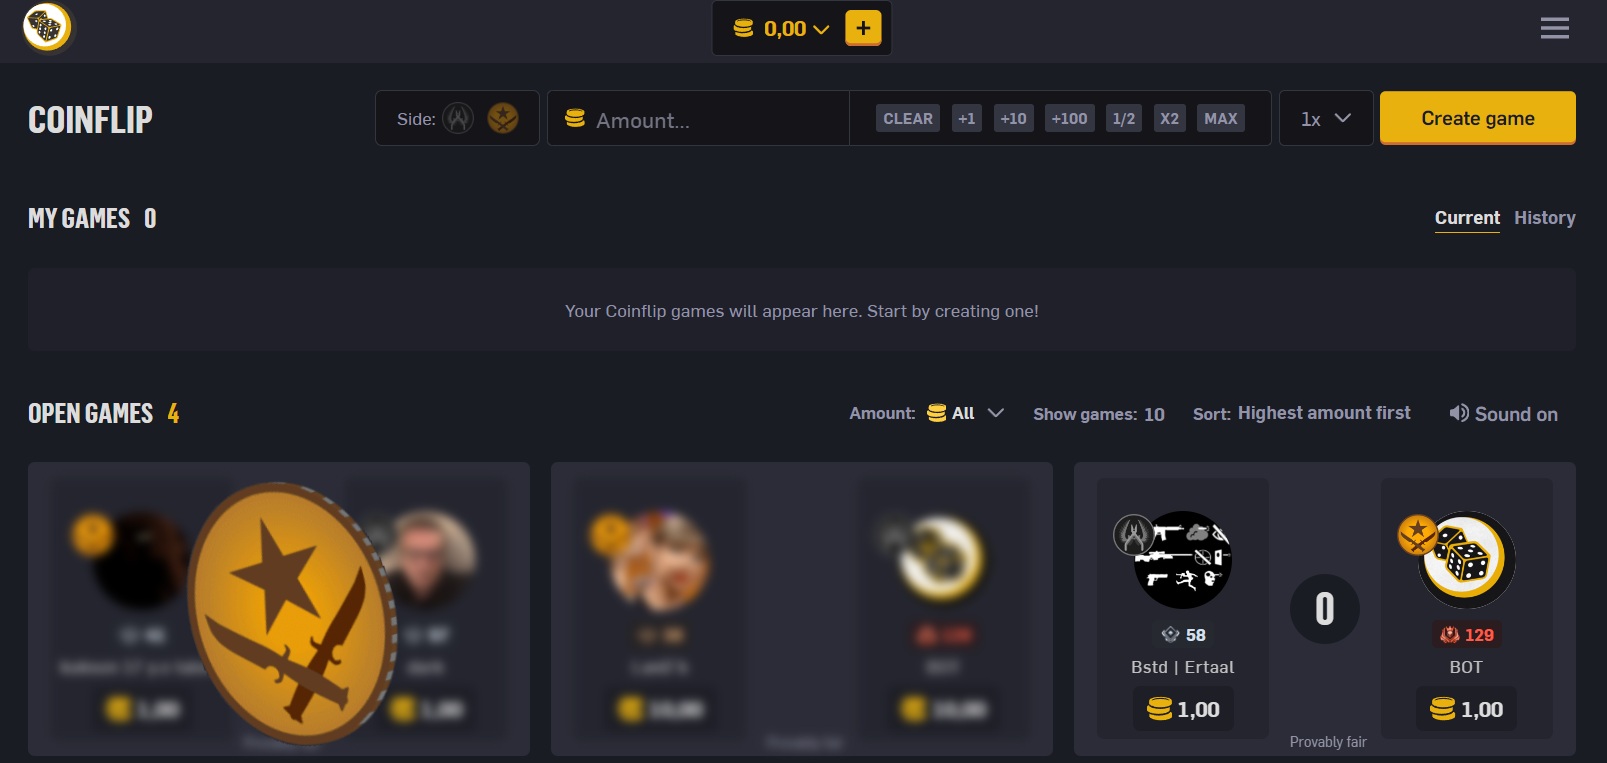Select the terrorist side gold coin
Viewport: 1607px width, 763px height.
coord(503,118)
